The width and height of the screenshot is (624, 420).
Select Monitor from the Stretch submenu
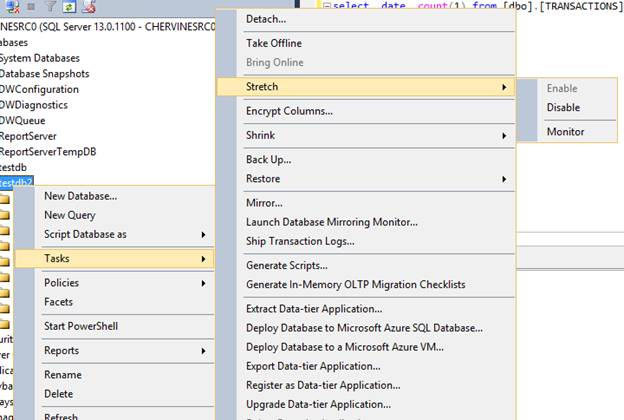point(565,132)
